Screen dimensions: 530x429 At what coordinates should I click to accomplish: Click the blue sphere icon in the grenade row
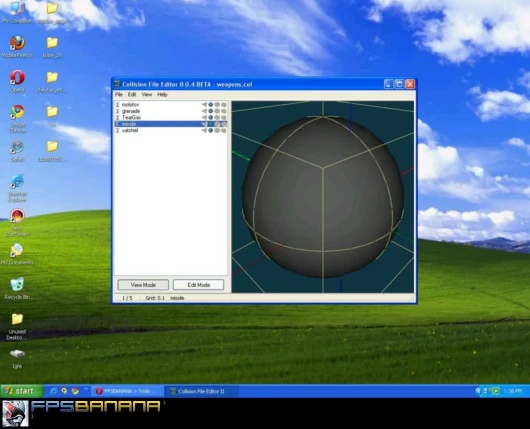click(211, 111)
